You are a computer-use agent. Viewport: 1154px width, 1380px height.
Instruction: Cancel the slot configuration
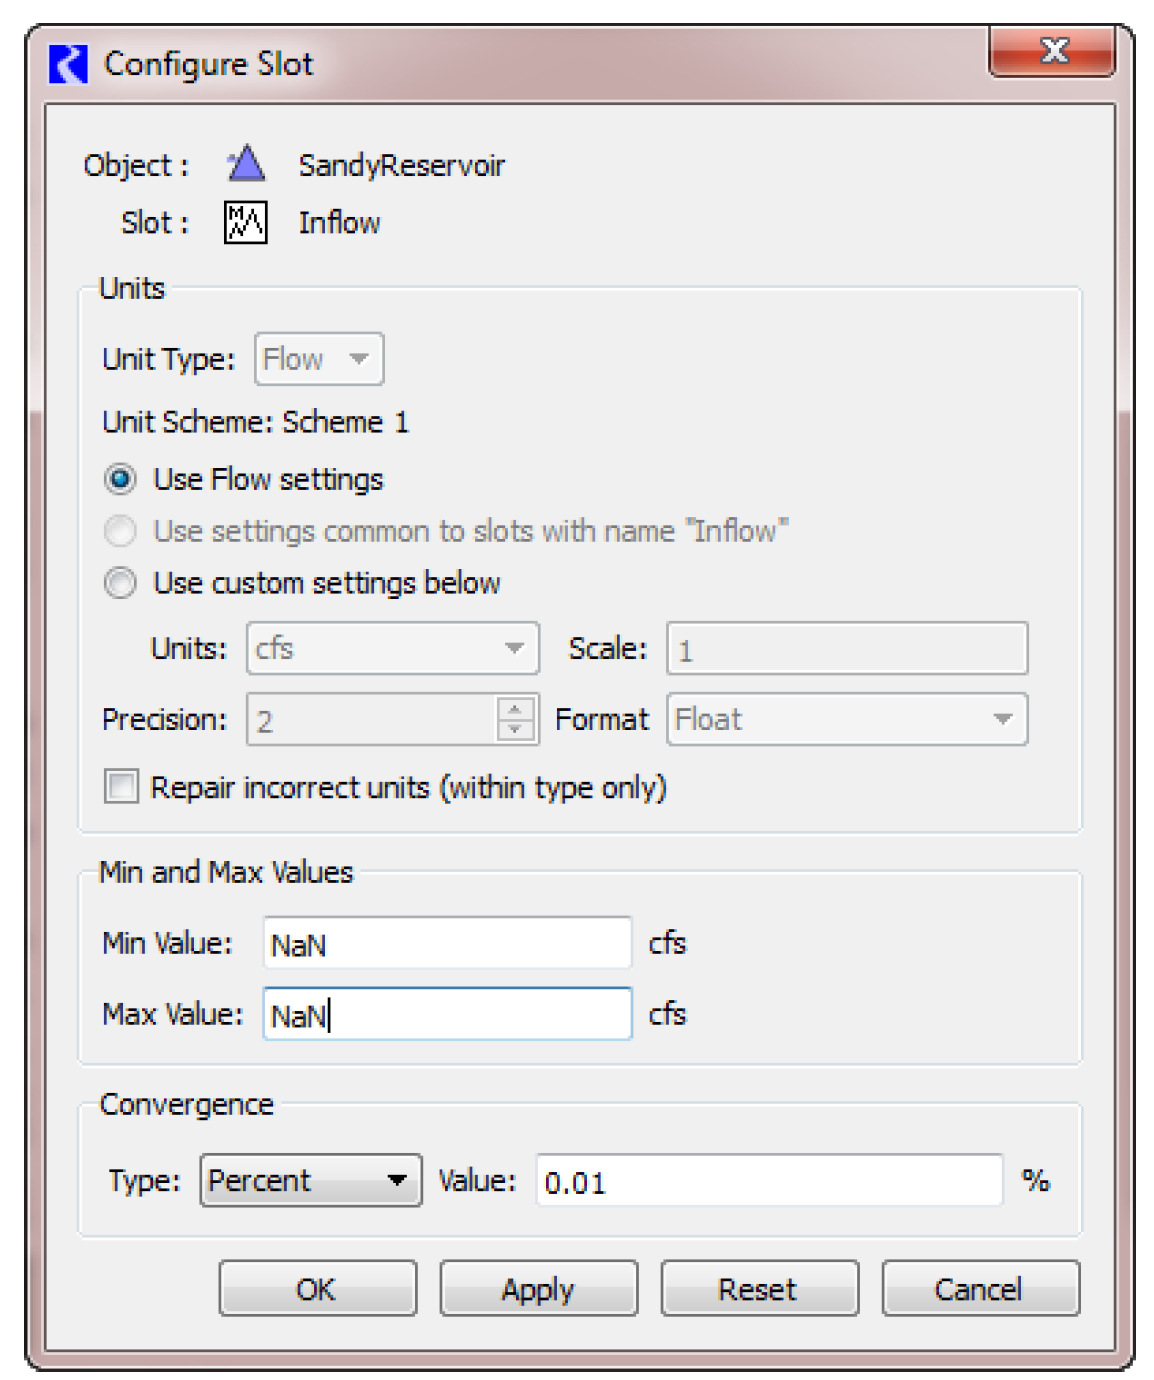979,1289
